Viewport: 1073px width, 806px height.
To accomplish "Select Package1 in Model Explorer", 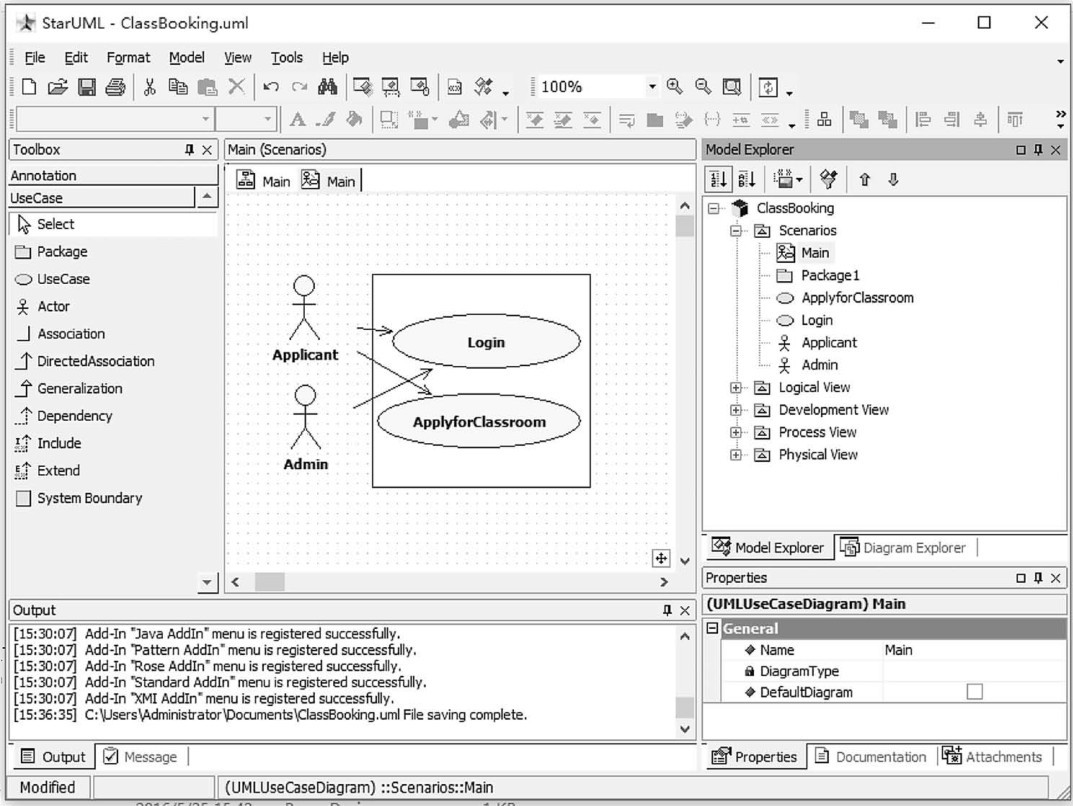I will (830, 275).
